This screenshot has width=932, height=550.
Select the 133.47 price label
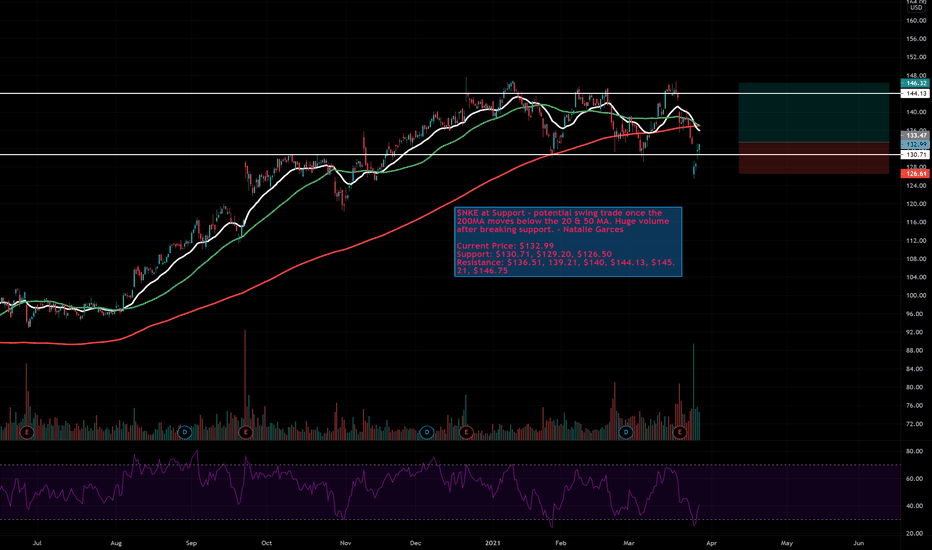tap(915, 136)
